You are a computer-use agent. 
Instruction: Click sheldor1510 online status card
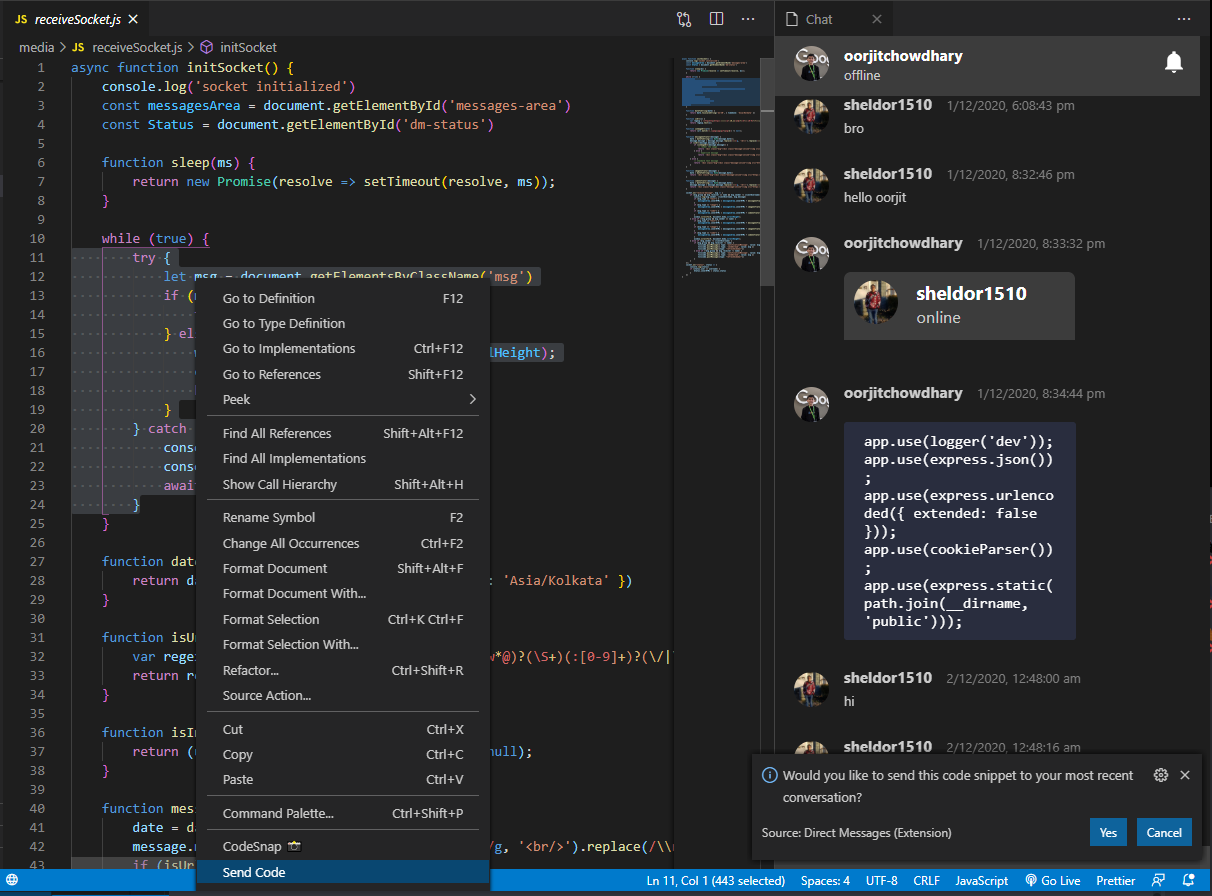[x=959, y=305]
